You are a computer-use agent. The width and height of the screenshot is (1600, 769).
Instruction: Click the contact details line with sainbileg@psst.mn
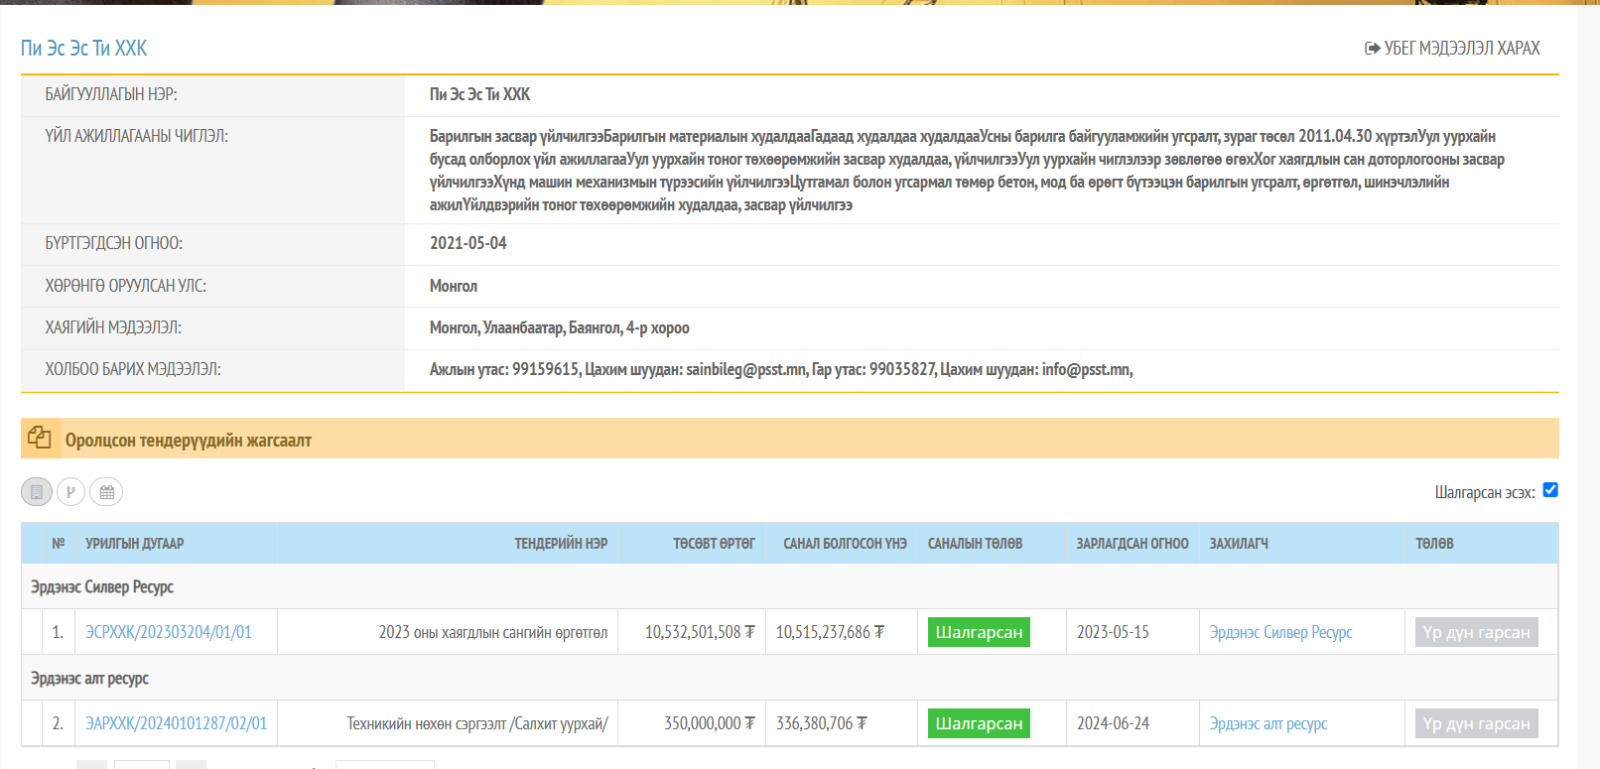tap(781, 370)
